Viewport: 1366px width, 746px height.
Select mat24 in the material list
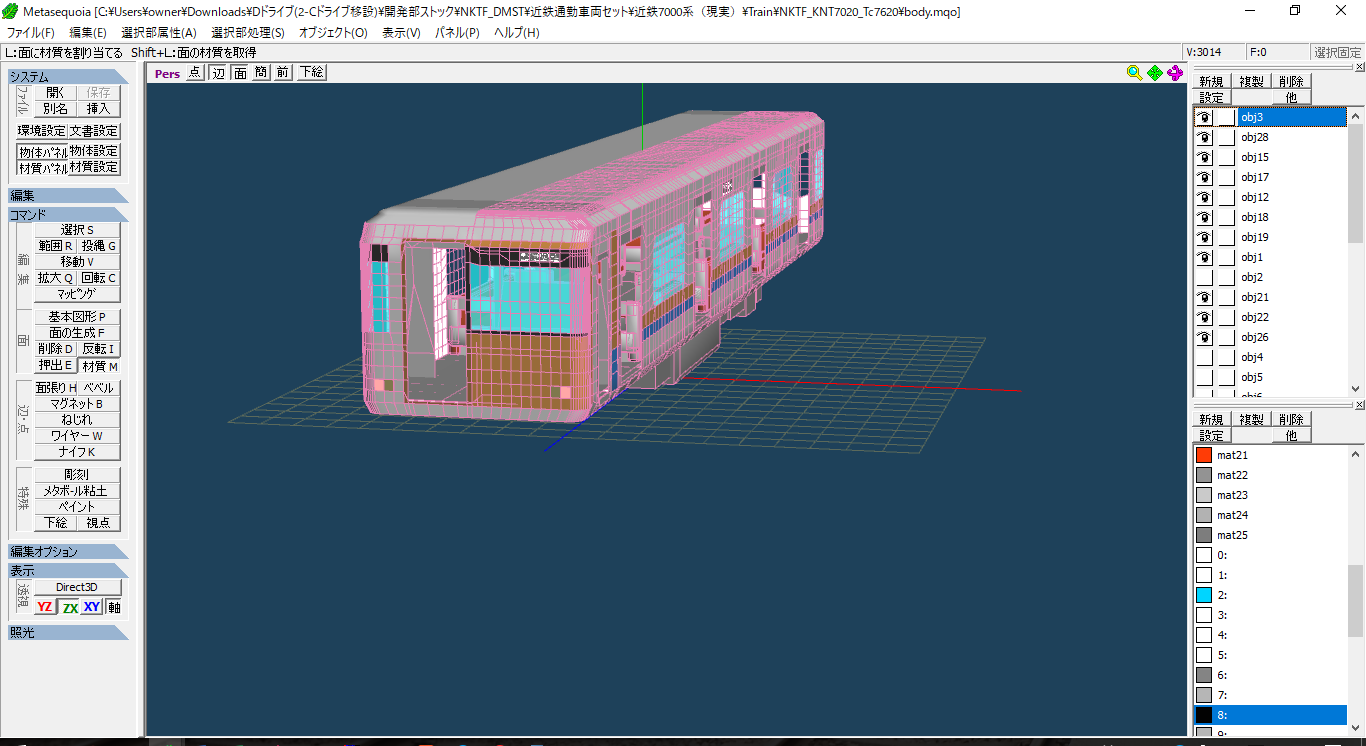click(x=1271, y=515)
